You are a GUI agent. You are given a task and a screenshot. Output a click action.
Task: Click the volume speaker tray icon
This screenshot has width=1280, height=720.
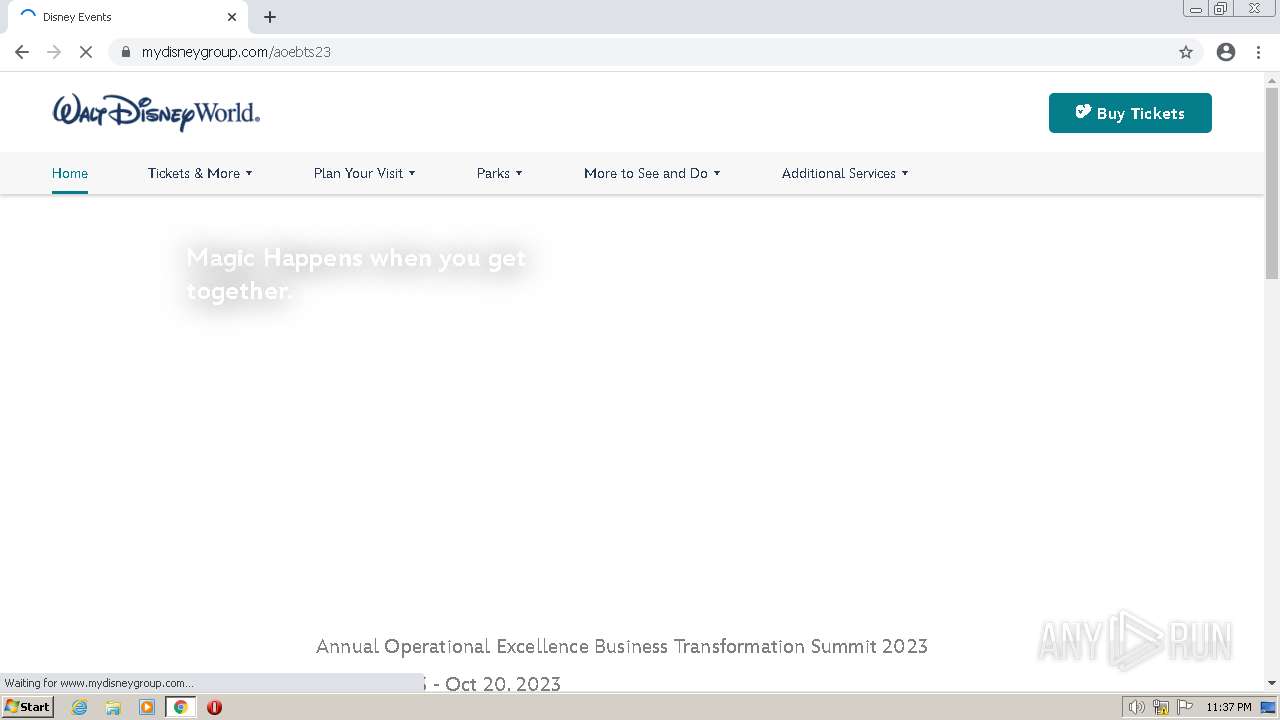coord(1137,707)
